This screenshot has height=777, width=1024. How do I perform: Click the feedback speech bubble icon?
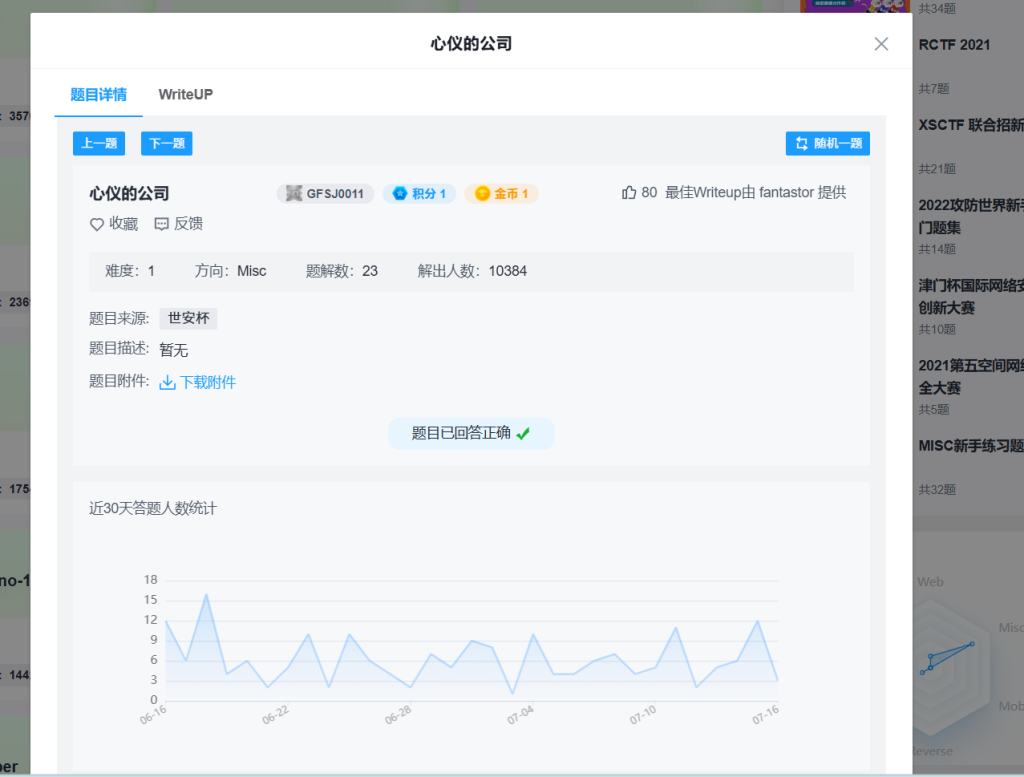click(162, 225)
